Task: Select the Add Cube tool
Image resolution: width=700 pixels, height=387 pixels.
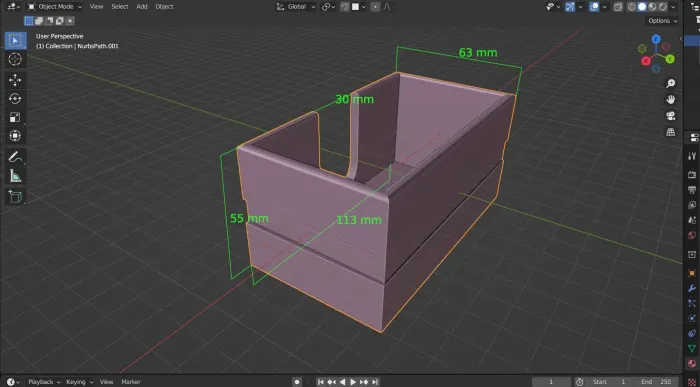Action: (x=15, y=196)
